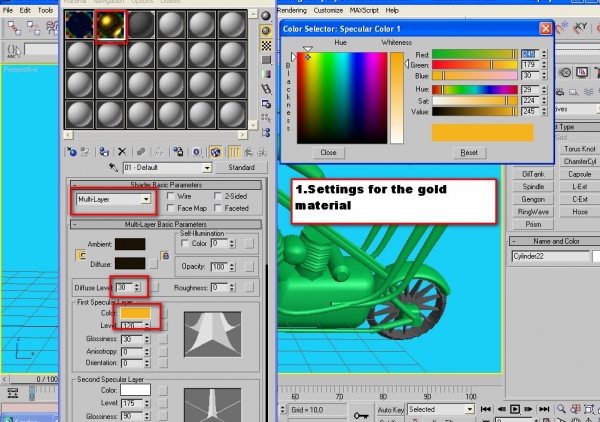Click Reset in Color Selector dialog
This screenshot has width=600, height=422.
pyautogui.click(x=469, y=152)
